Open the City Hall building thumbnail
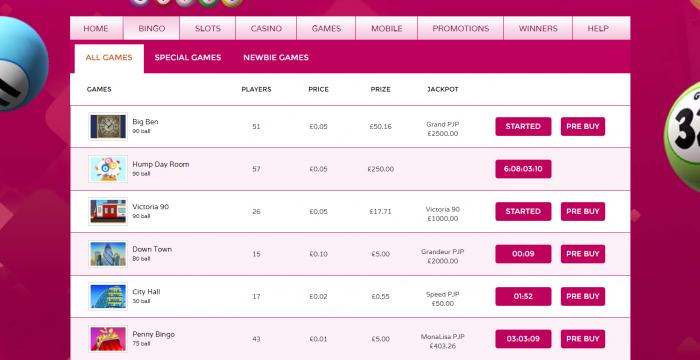700x360 pixels. click(108, 296)
